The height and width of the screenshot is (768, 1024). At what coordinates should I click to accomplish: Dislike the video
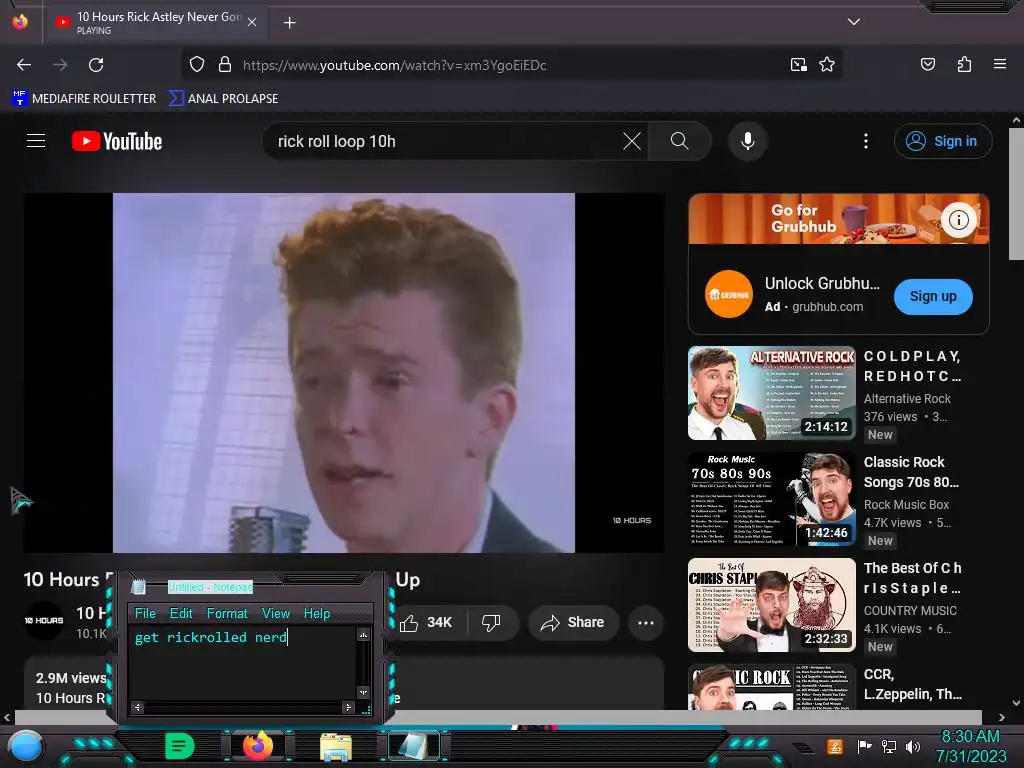(x=491, y=622)
